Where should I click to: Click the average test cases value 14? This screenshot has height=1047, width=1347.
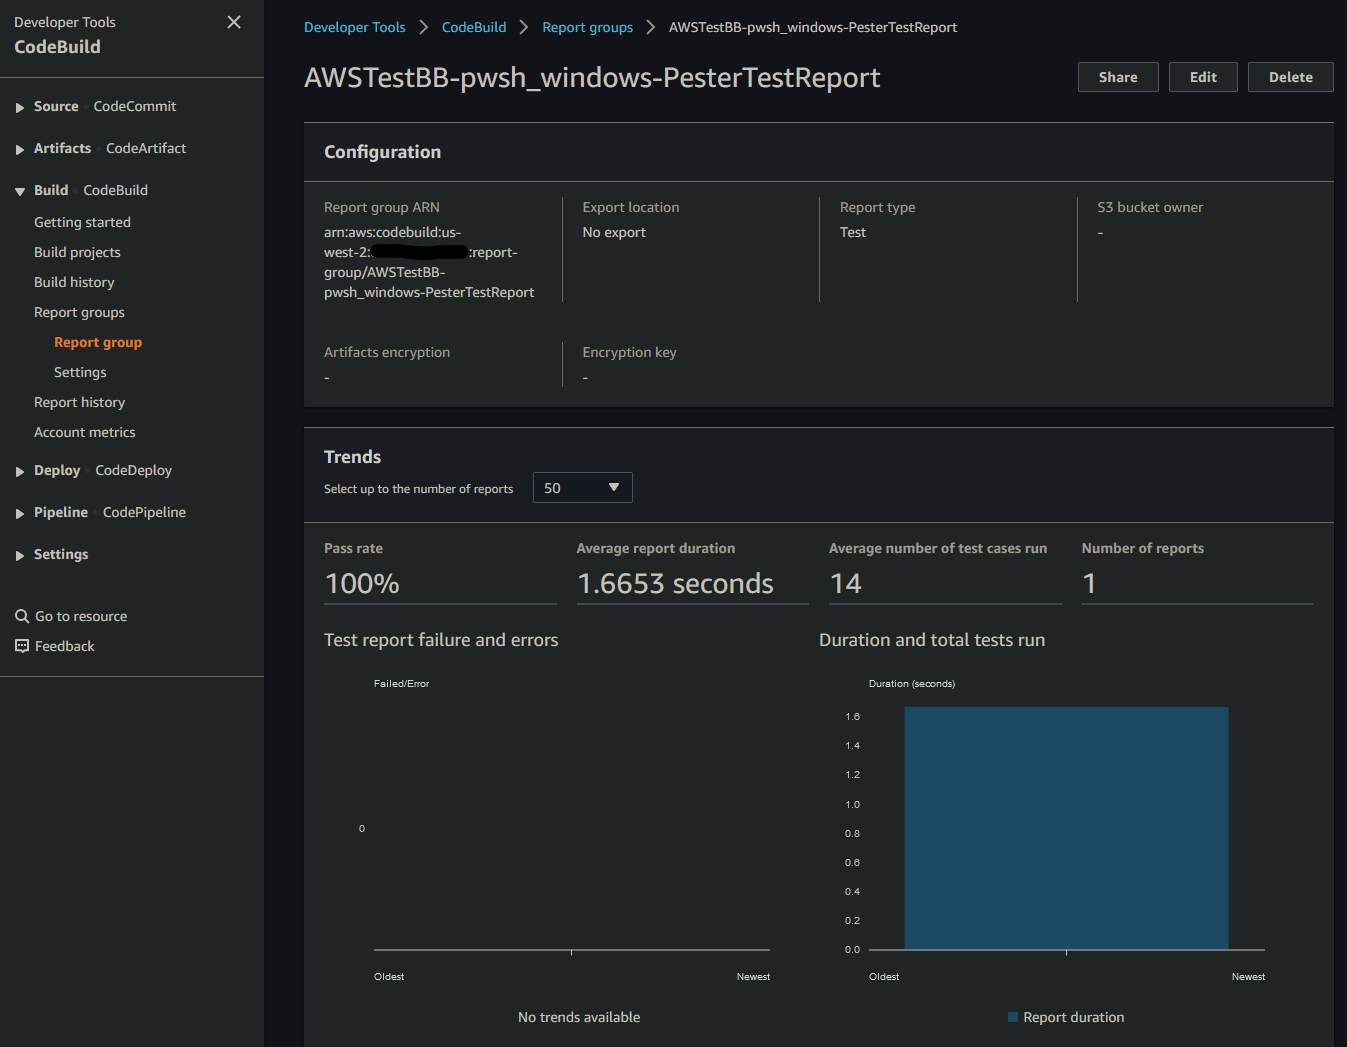(x=846, y=583)
